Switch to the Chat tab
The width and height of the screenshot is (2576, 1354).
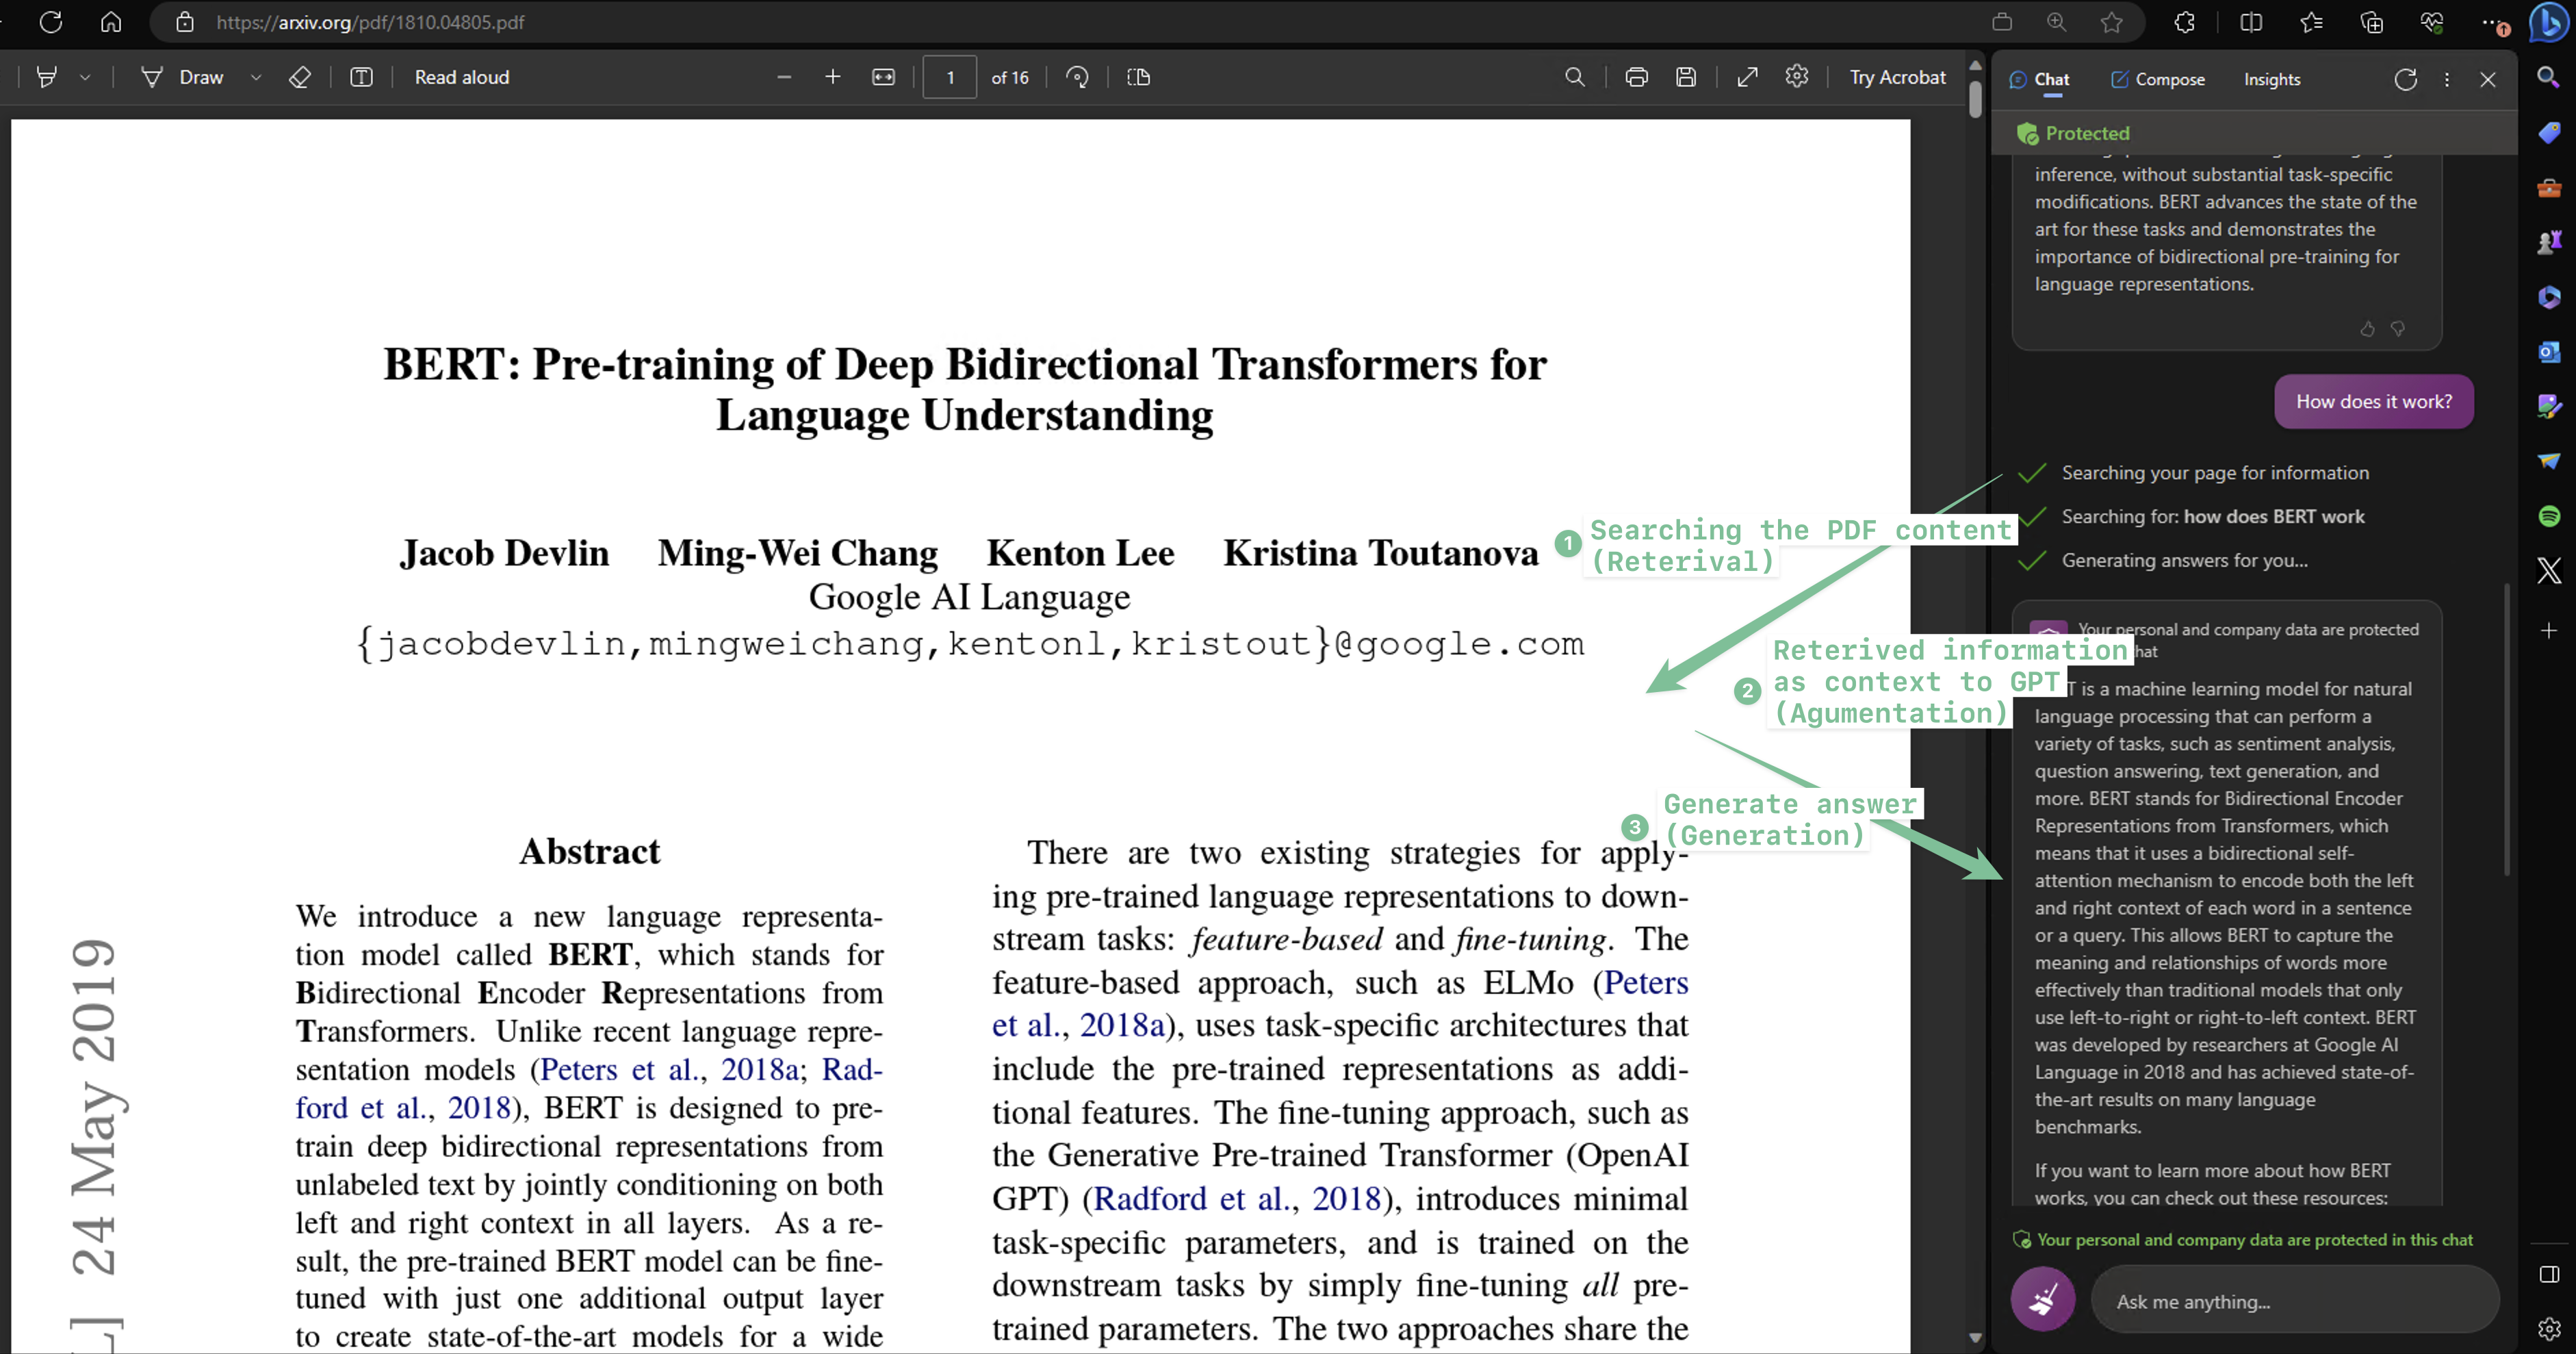(x=2040, y=79)
